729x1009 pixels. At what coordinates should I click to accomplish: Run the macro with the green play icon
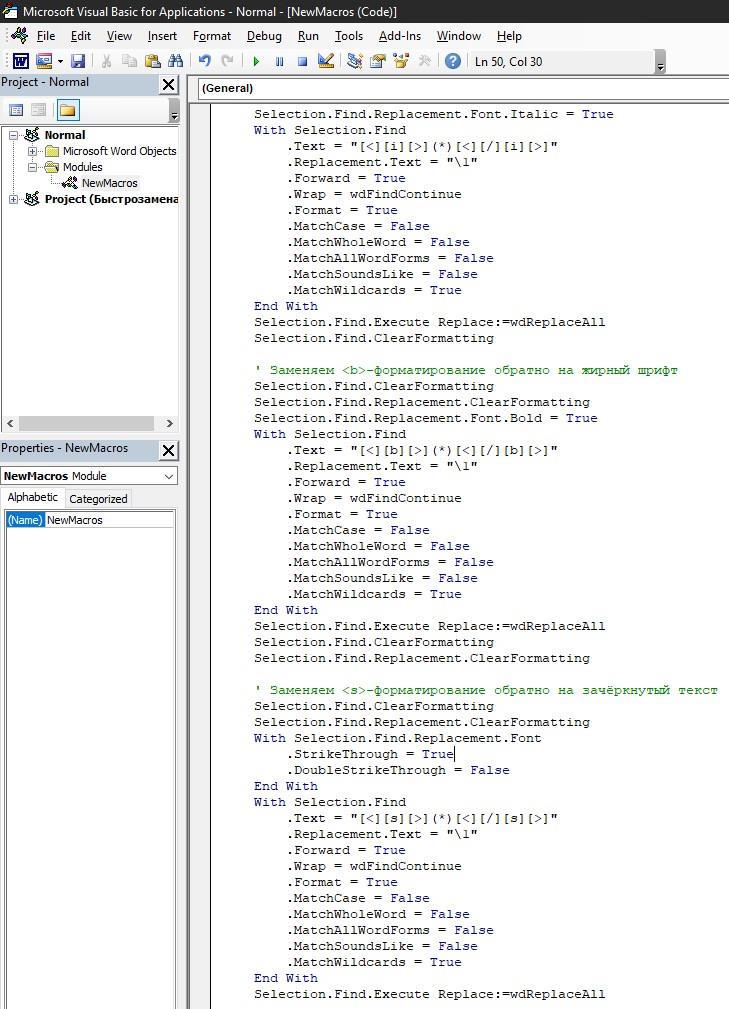tap(256, 61)
